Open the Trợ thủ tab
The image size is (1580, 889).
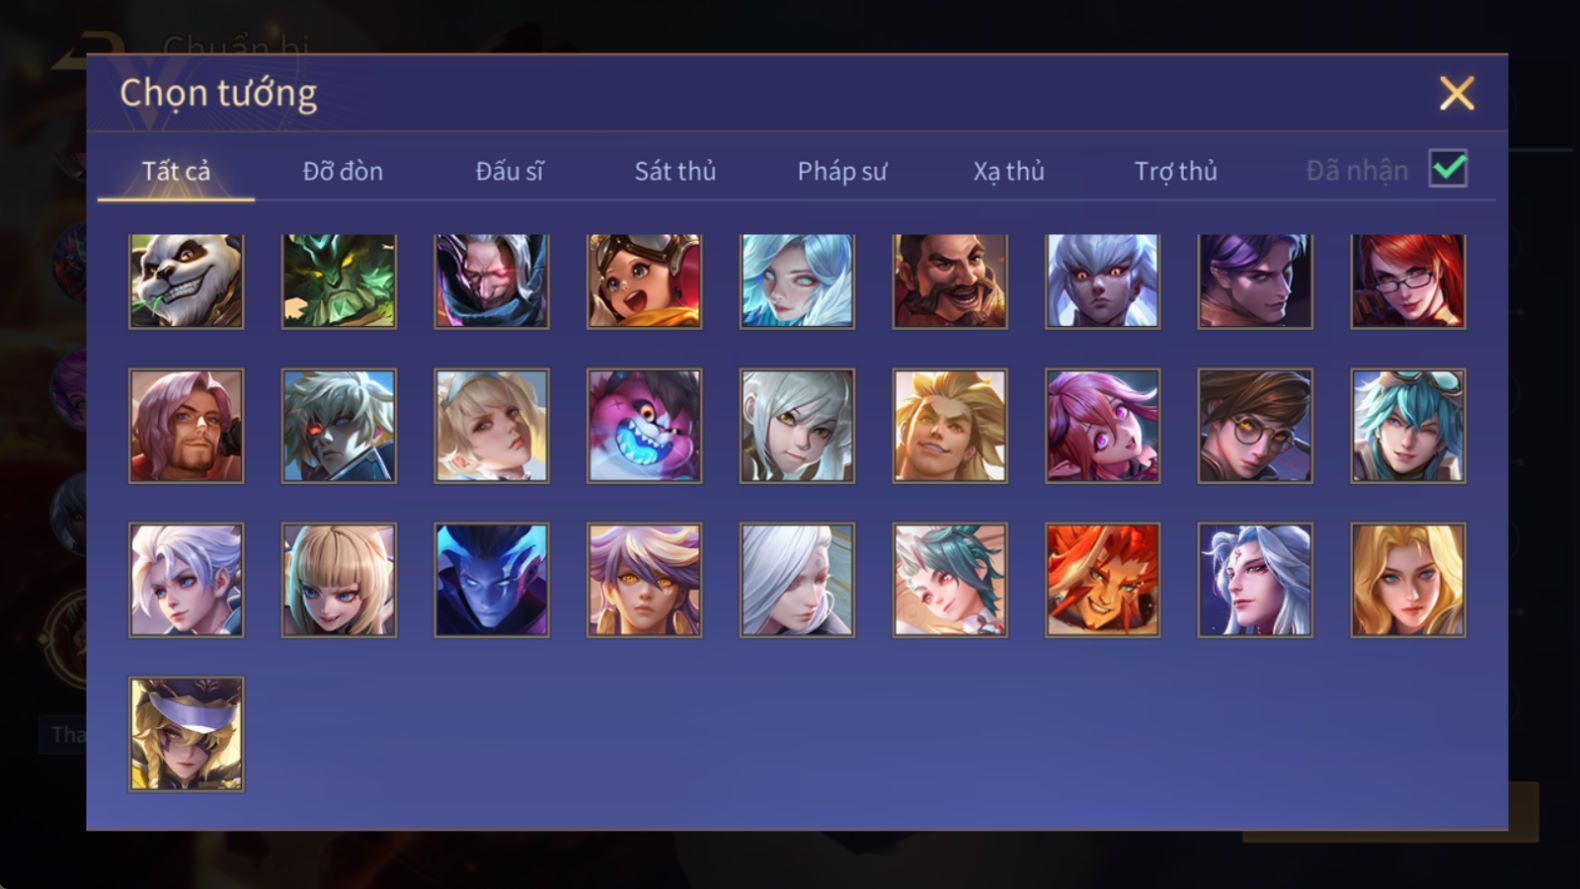click(x=1176, y=171)
